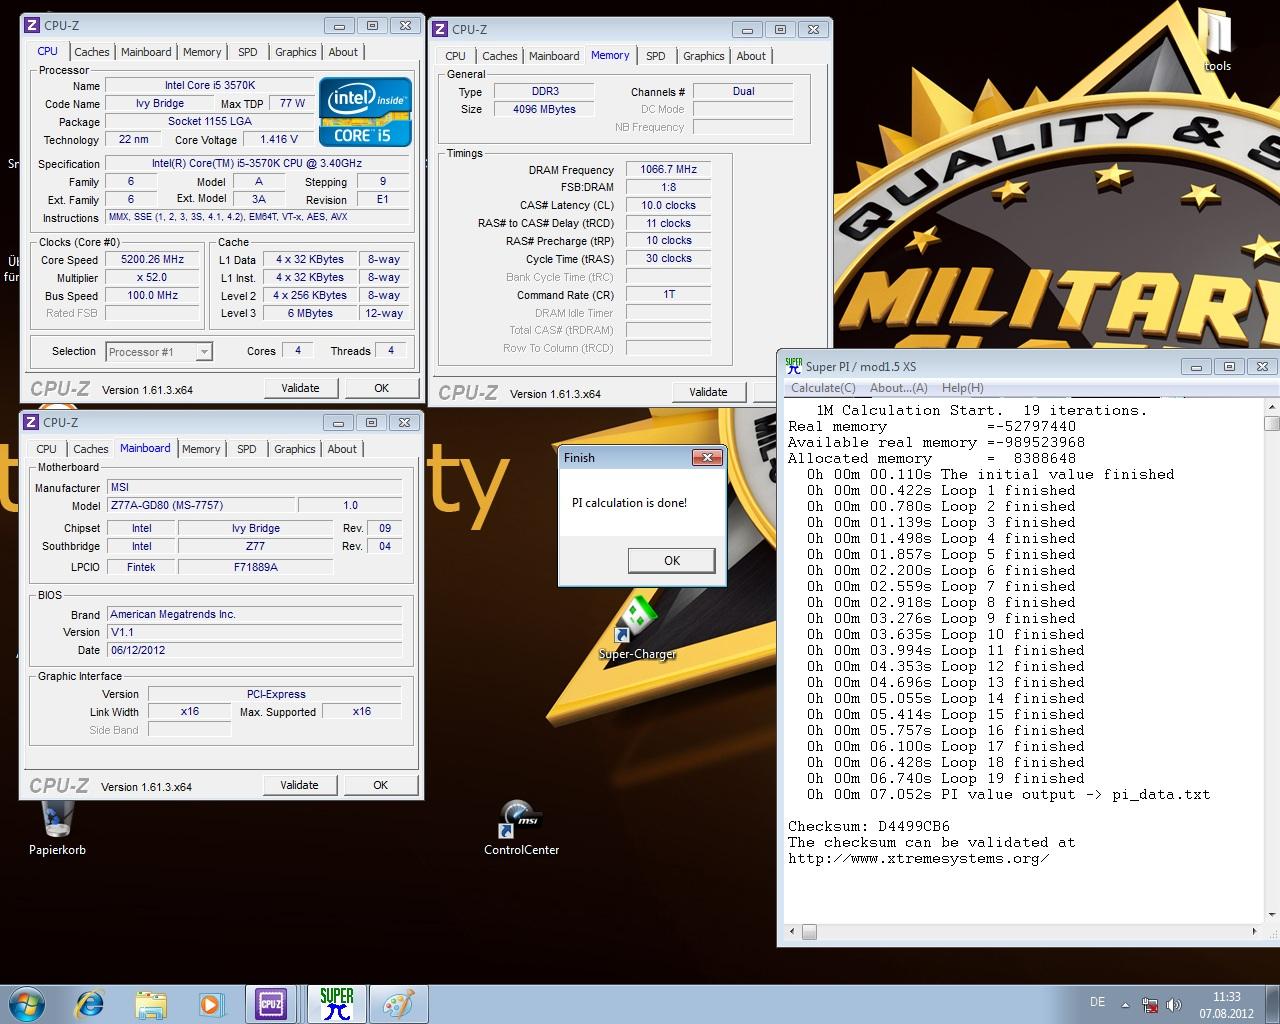This screenshot has height=1024, width=1280.
Task: Click the Loop 19 finished line
Action: click(x=946, y=779)
